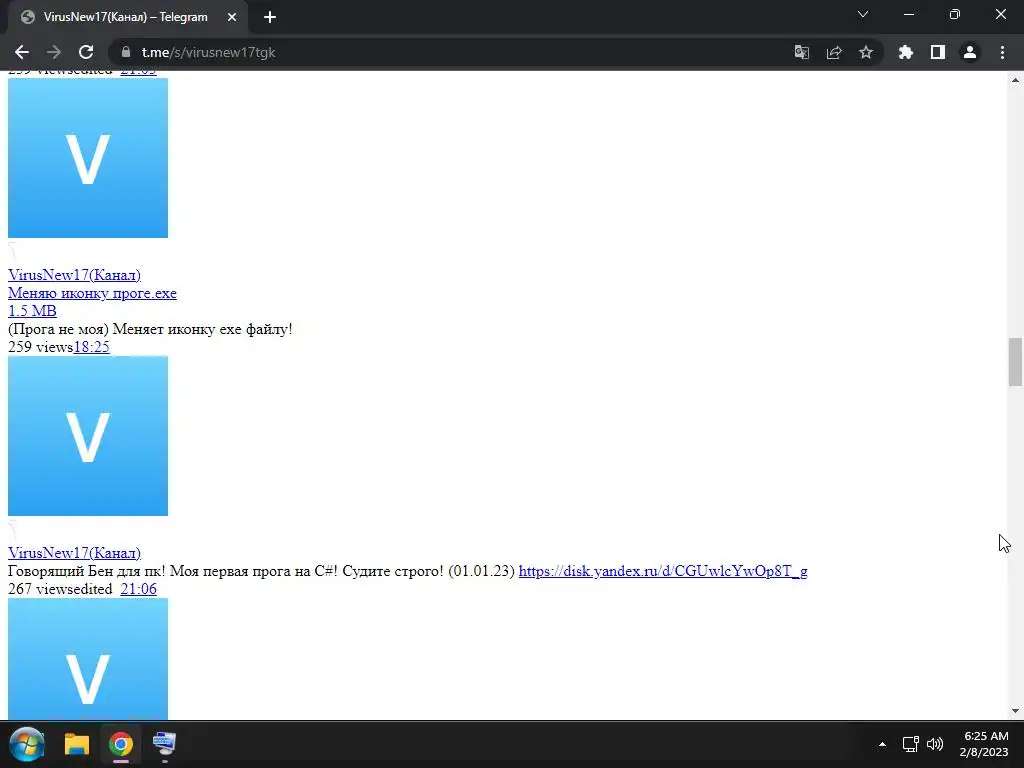Screen dimensions: 1024x768
Task: Open the 18:25 message timestamp link
Action: pos(91,347)
